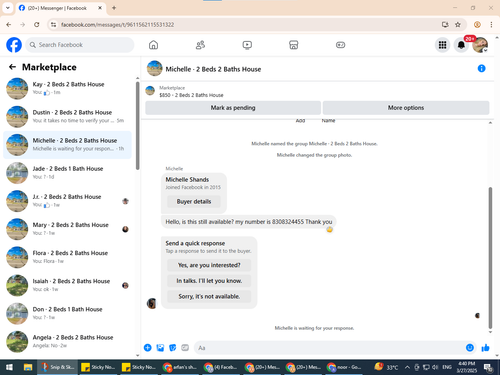Open first Sticky Notes taskbar item
Image resolution: width=500 pixels, height=375 pixels.
(98, 367)
